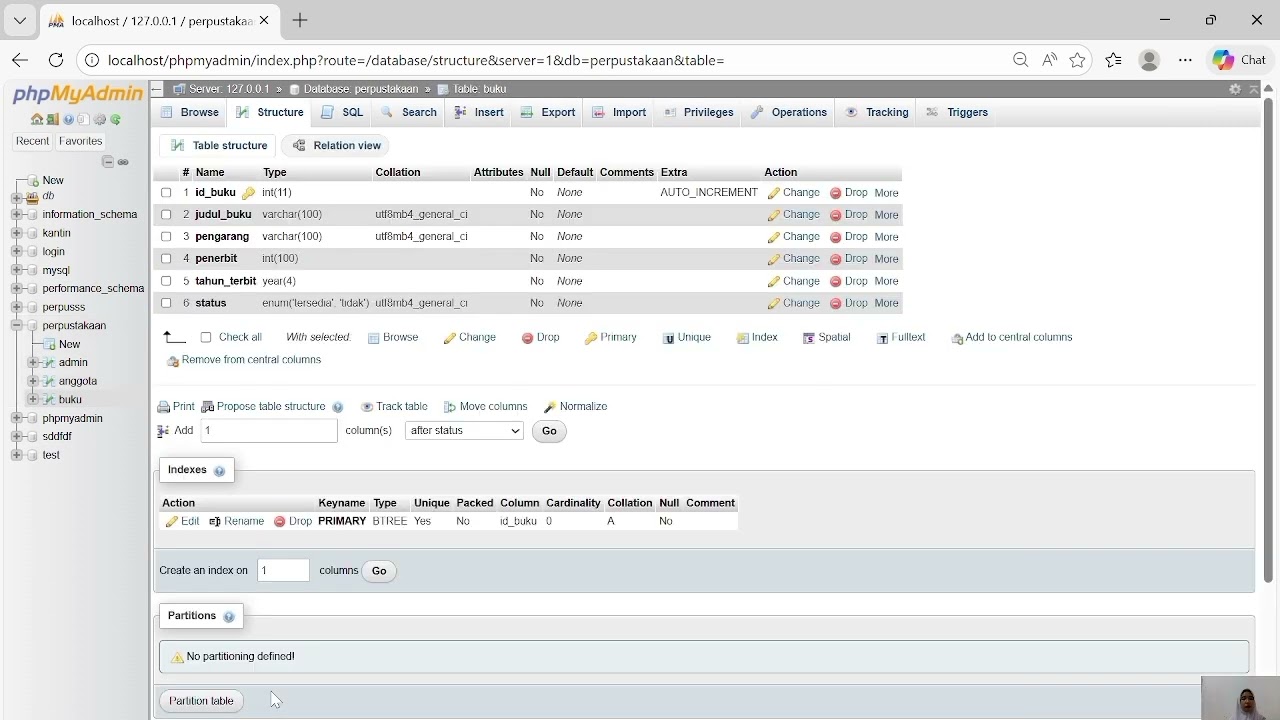The width and height of the screenshot is (1280, 720).
Task: Toggle the Check all checkbox
Action: point(206,337)
